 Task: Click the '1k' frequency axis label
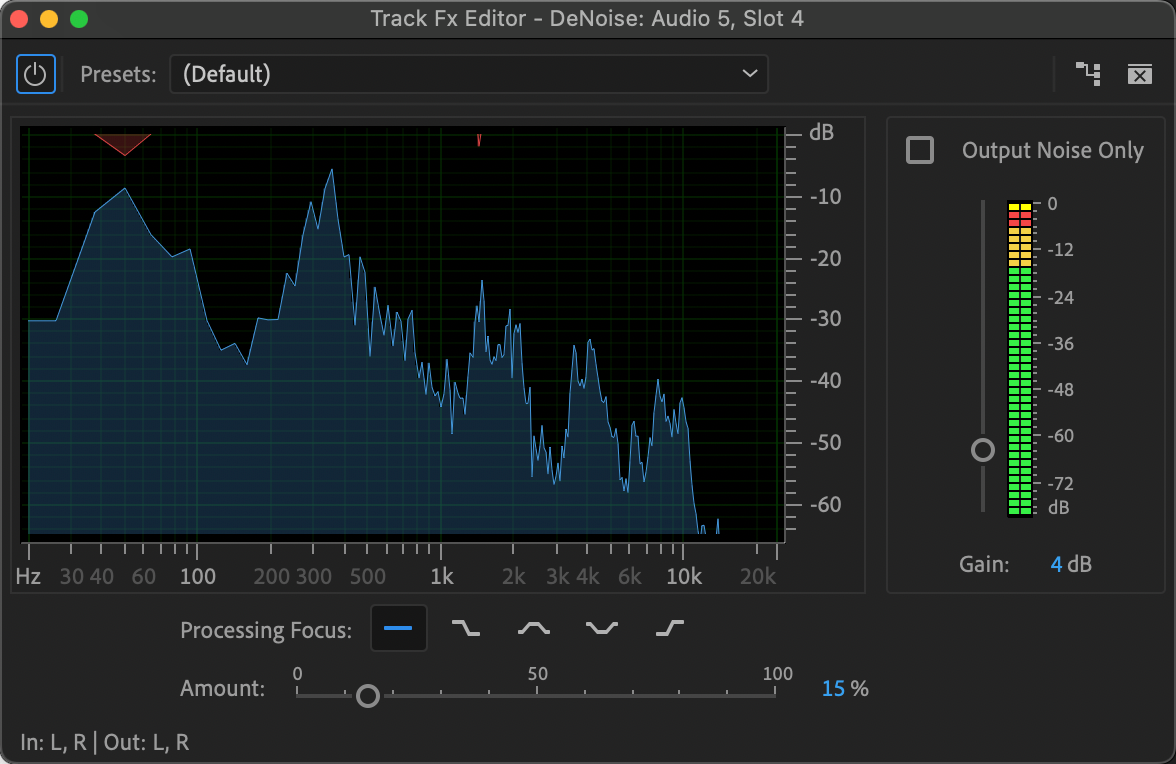pyautogui.click(x=442, y=577)
